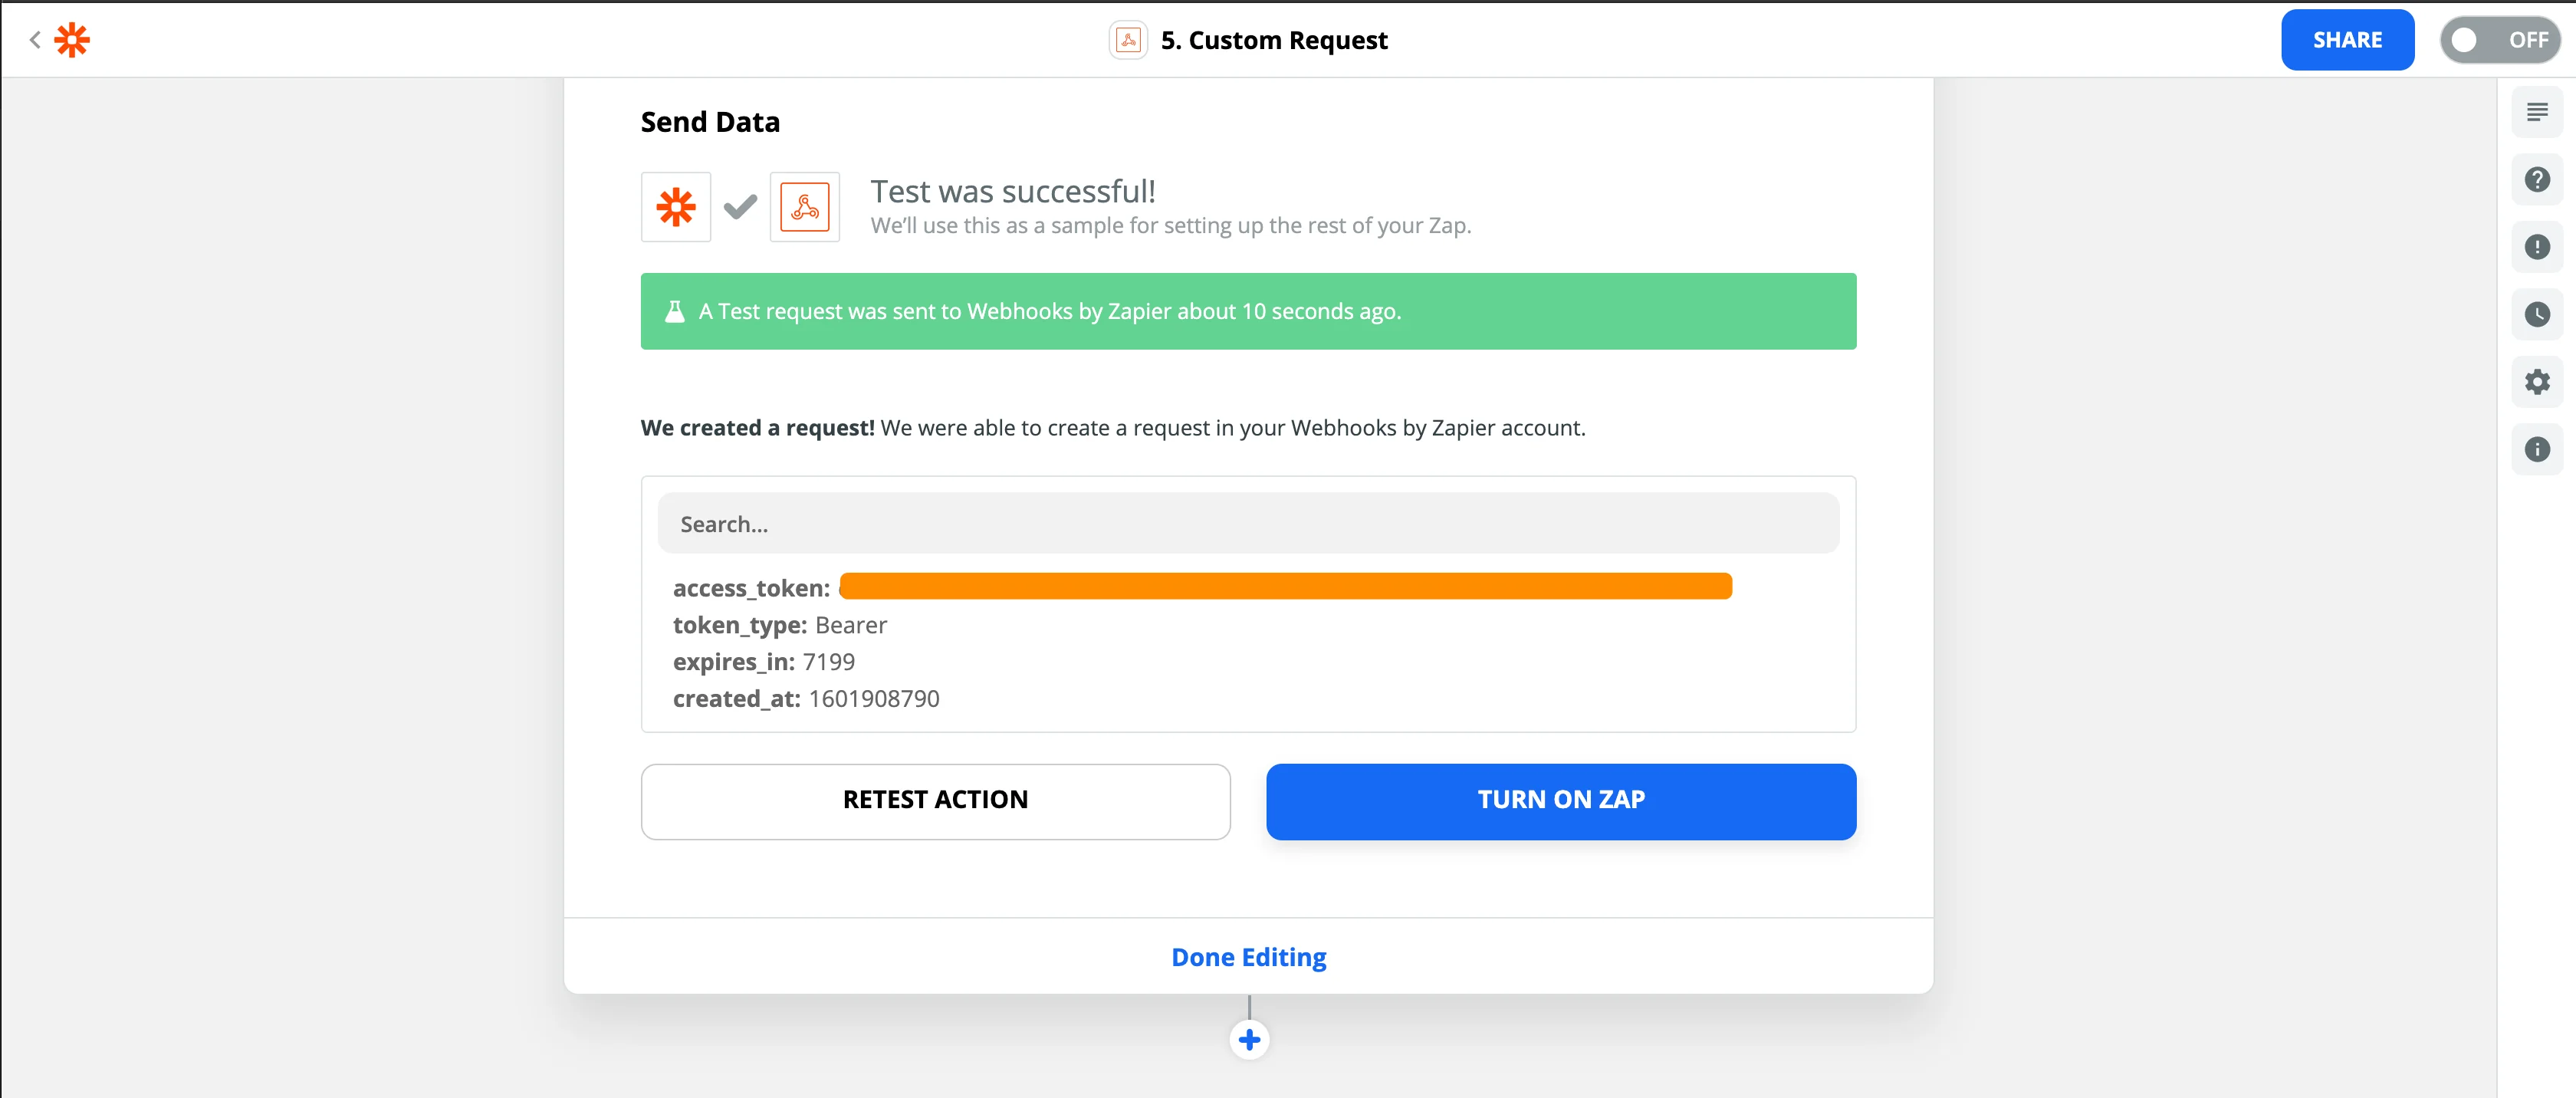Select the redacted access_token value

pyautogui.click(x=1285, y=587)
